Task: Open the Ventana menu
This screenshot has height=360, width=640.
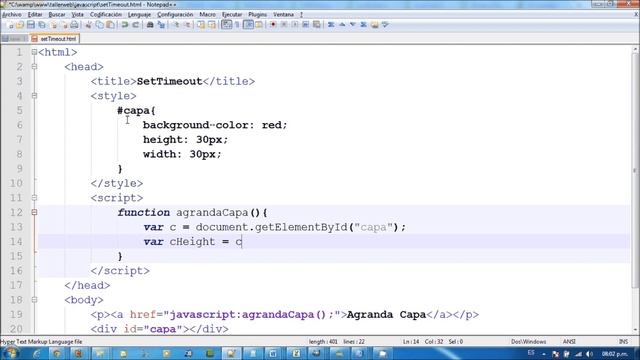Action: point(283,14)
